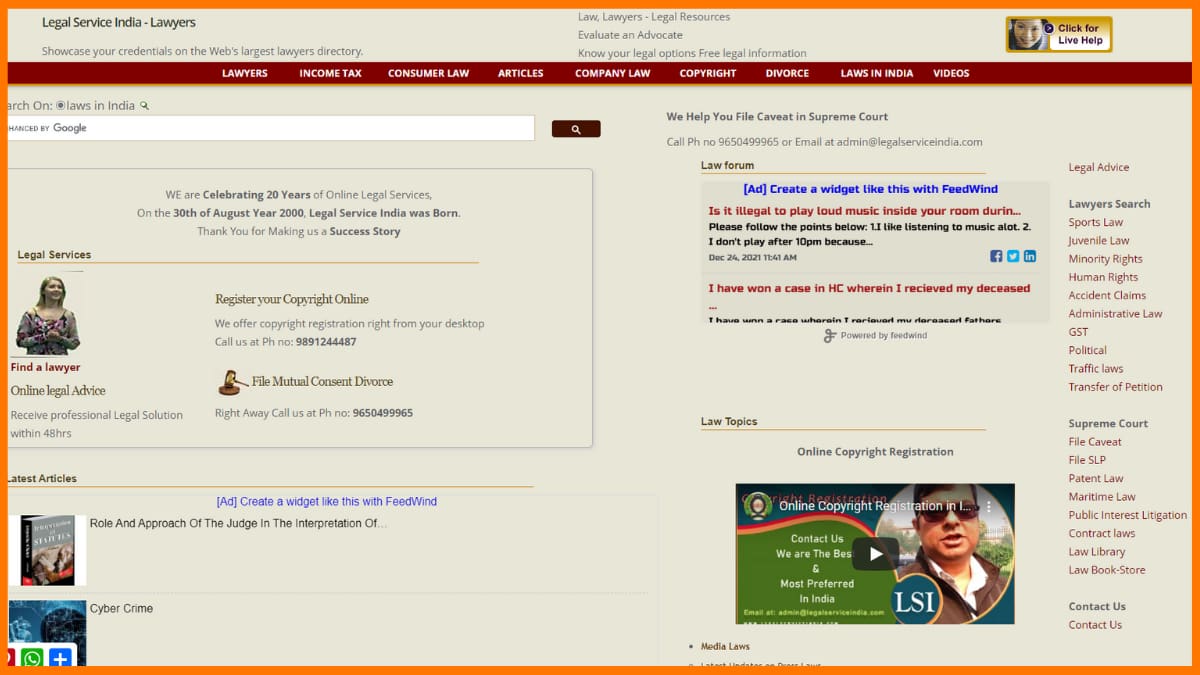Go to the COPYRIGHT navigation item
This screenshot has height=675, width=1200.
pos(707,73)
